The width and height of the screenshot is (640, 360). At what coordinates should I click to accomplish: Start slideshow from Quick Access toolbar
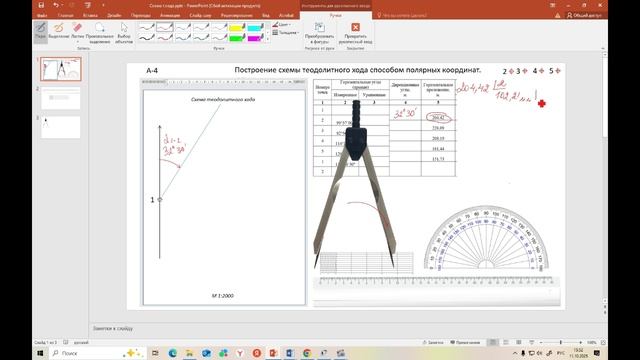click(x=88, y=5)
